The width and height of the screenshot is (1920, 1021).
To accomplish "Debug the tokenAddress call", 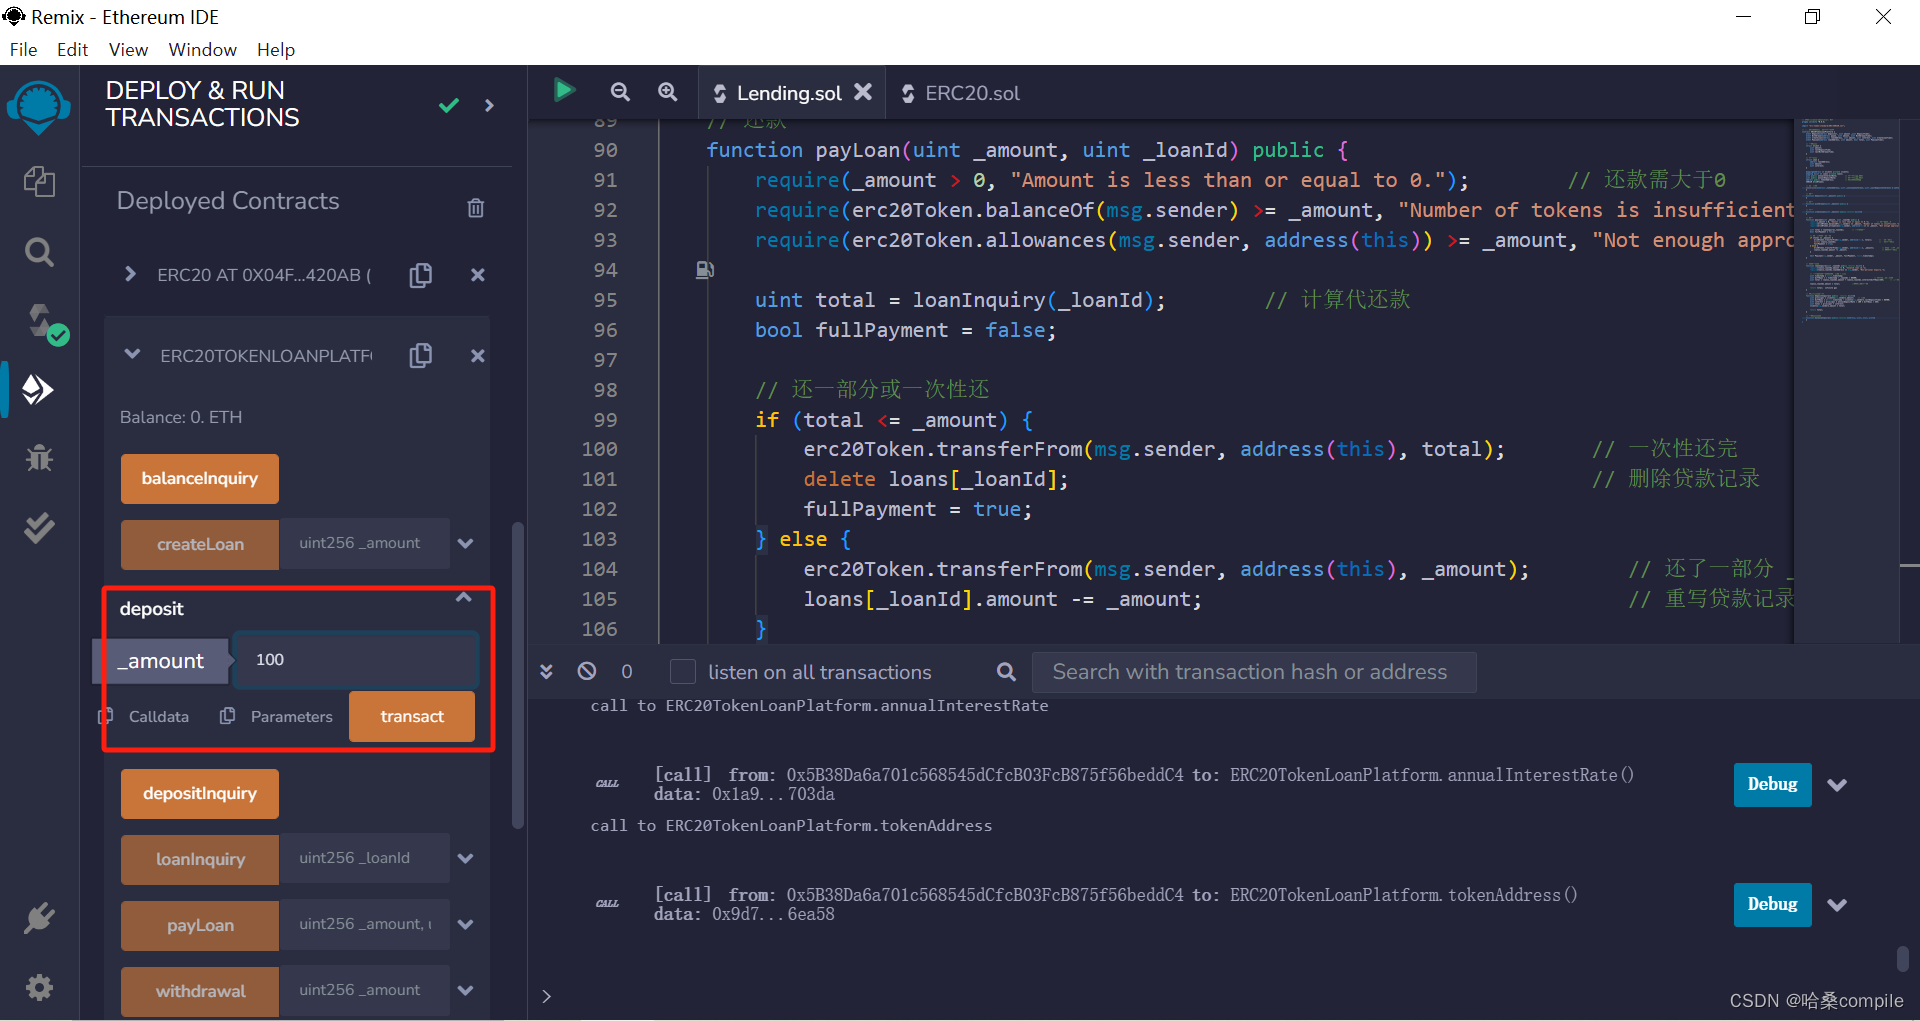I will (x=1772, y=905).
